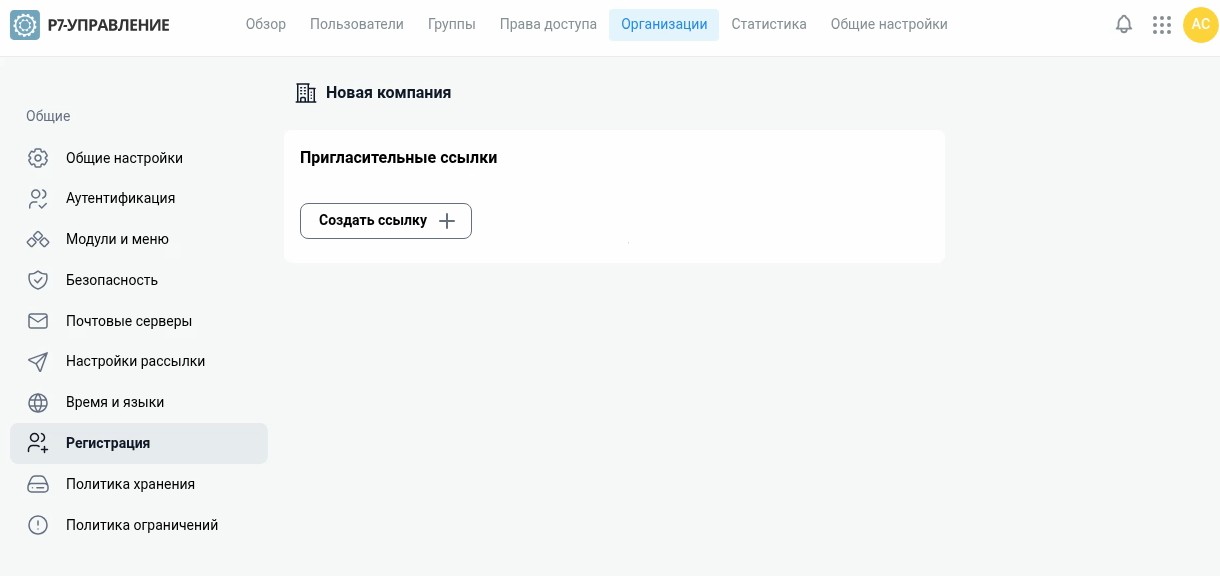Viewport: 1220px width, 576px height.
Task: Open the Аутентификация label in sidebar
Action: [120, 198]
